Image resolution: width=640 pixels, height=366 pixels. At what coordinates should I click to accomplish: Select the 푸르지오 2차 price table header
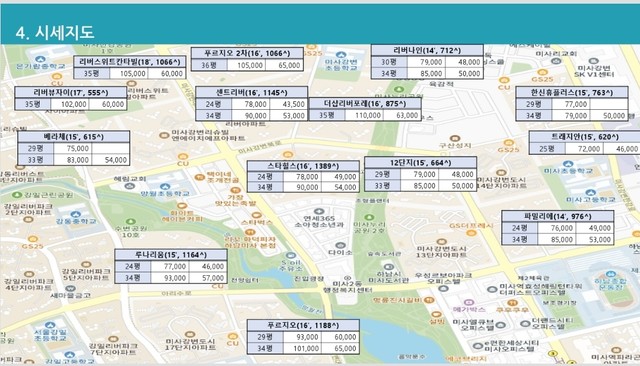tap(247, 53)
